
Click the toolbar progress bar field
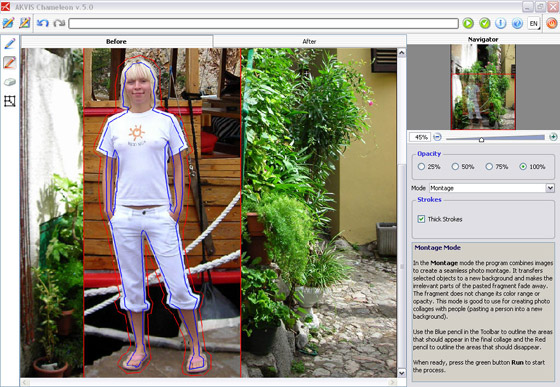[x=264, y=24]
